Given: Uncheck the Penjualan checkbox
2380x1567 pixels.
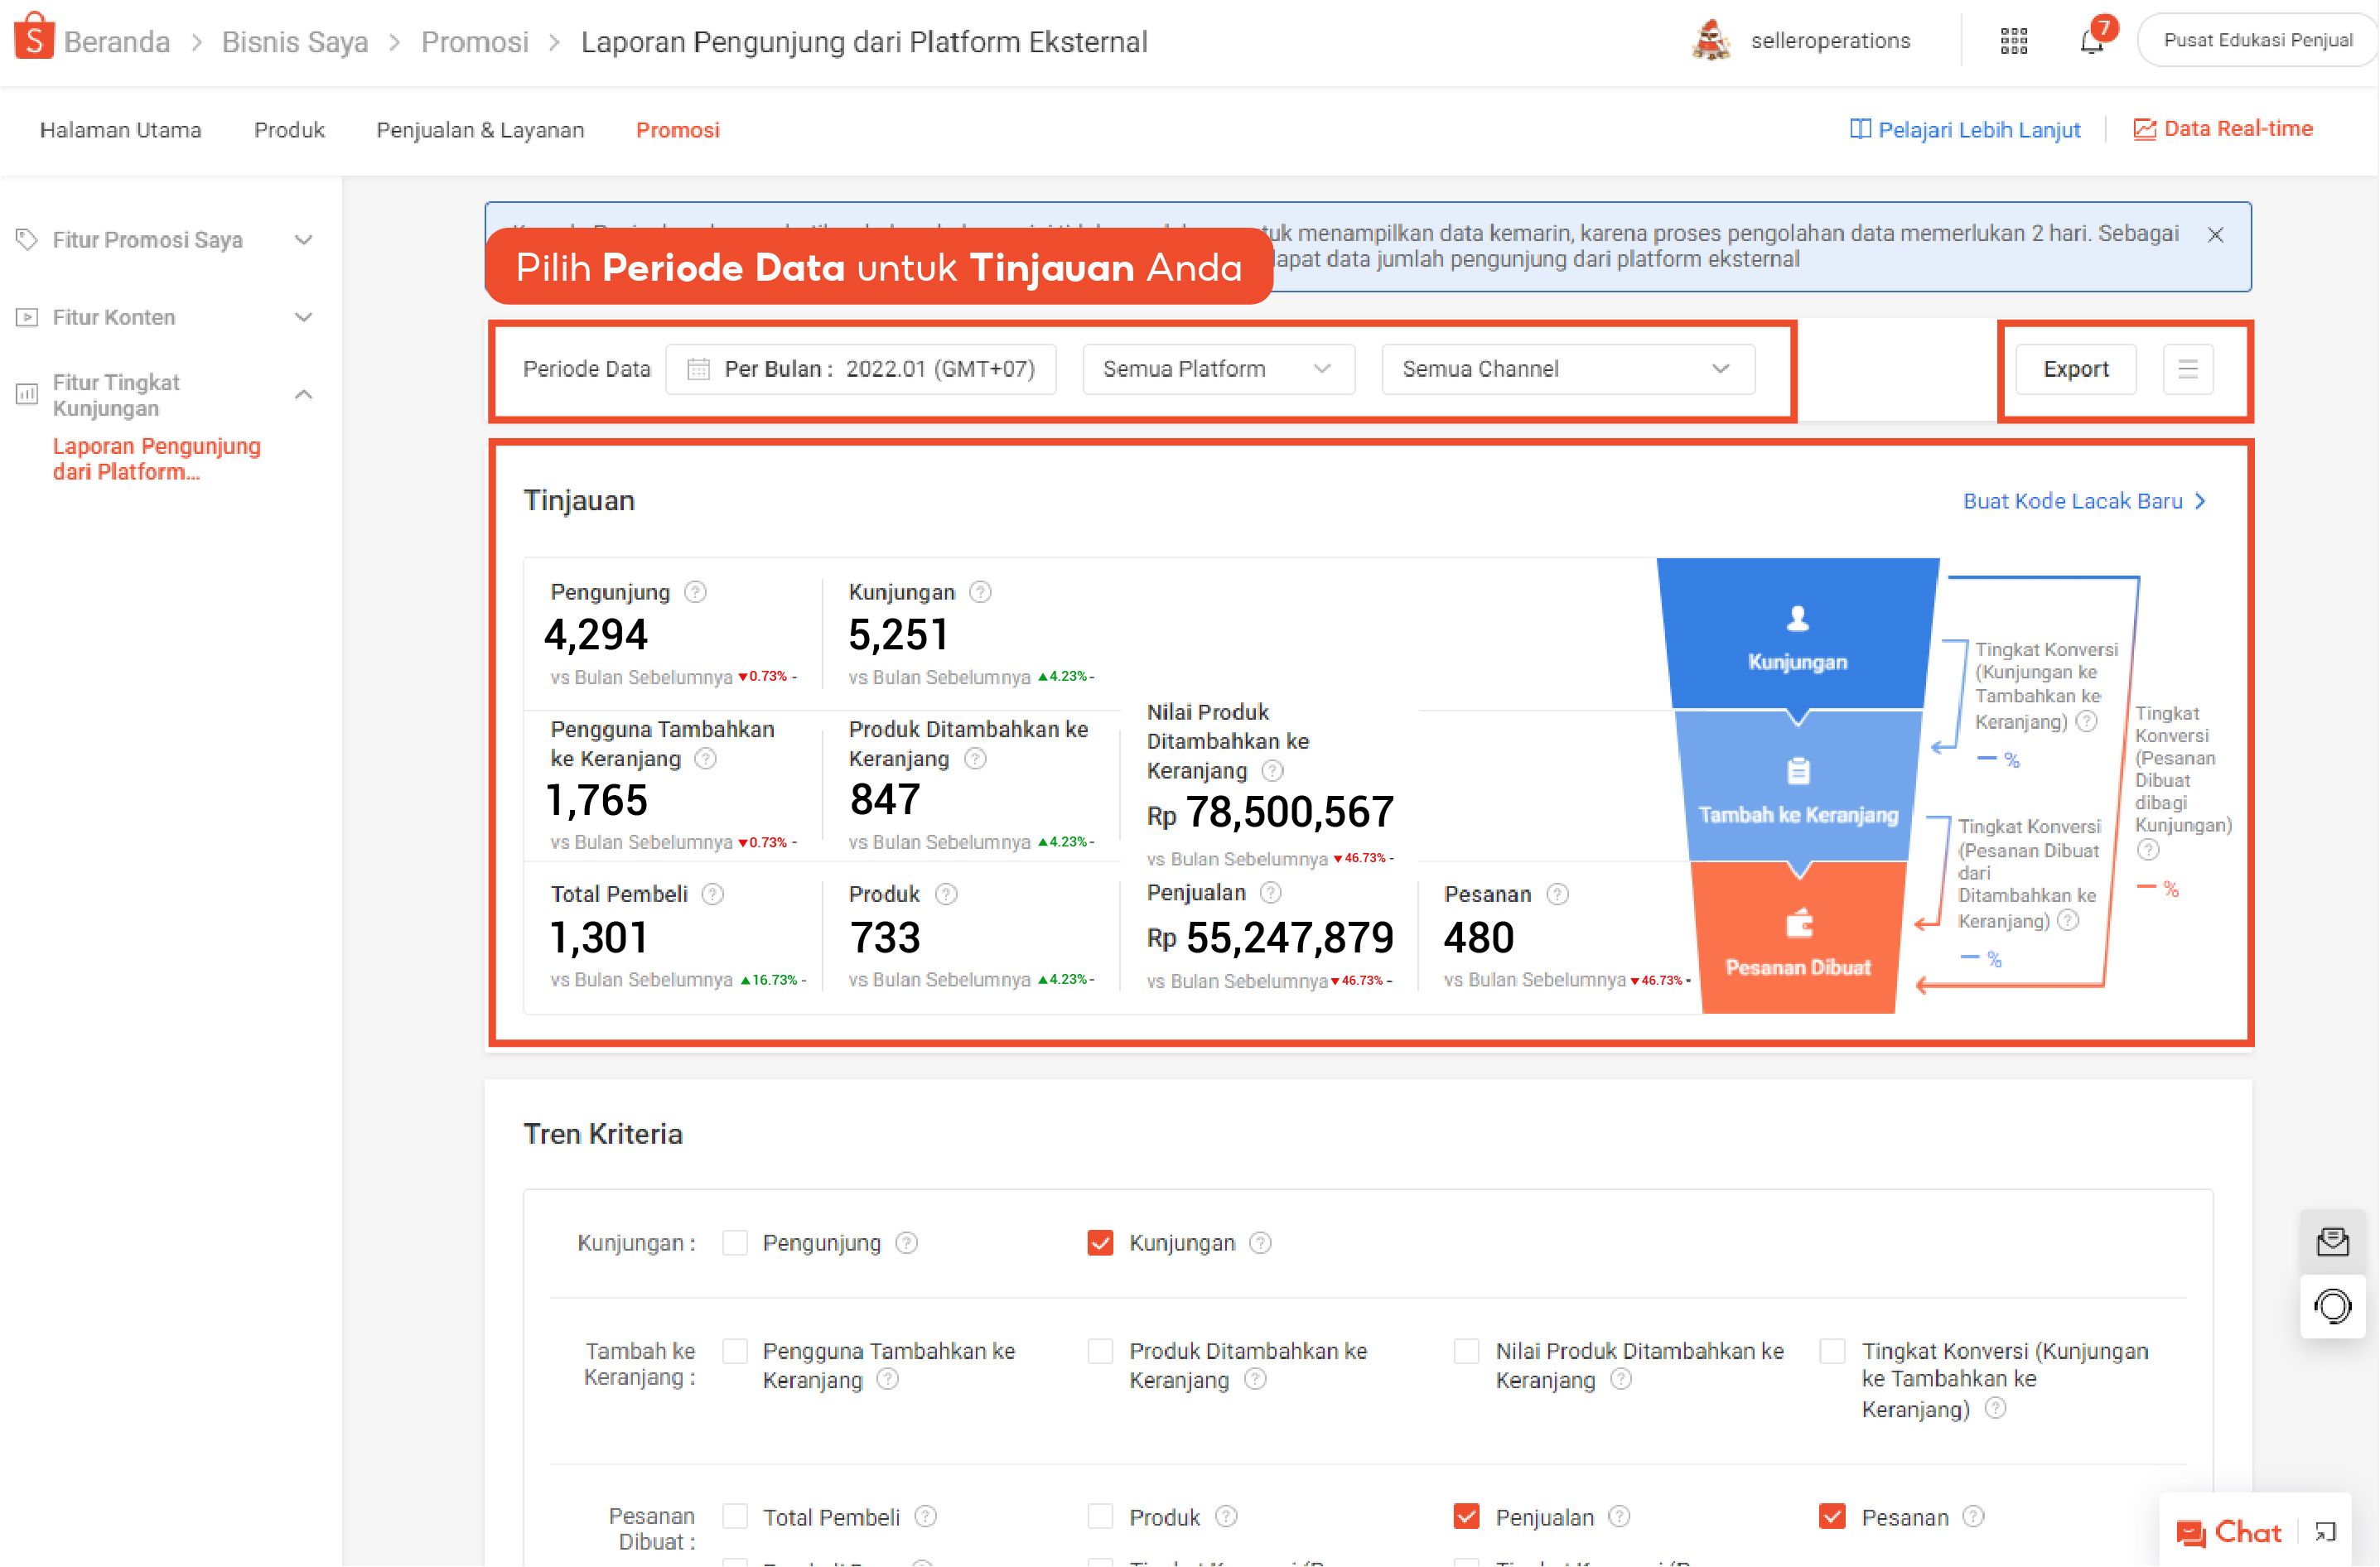Looking at the screenshot, I should click(x=1466, y=1516).
